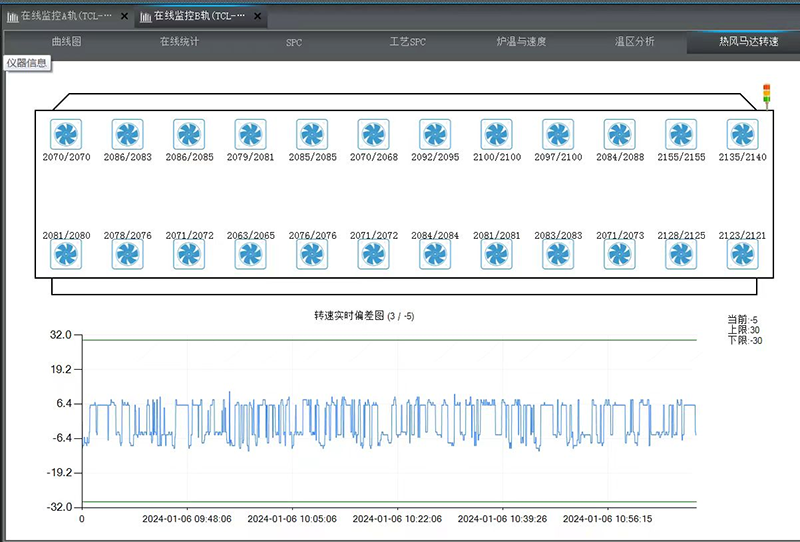Go to the 炉温与速度 tab

click(x=521, y=43)
